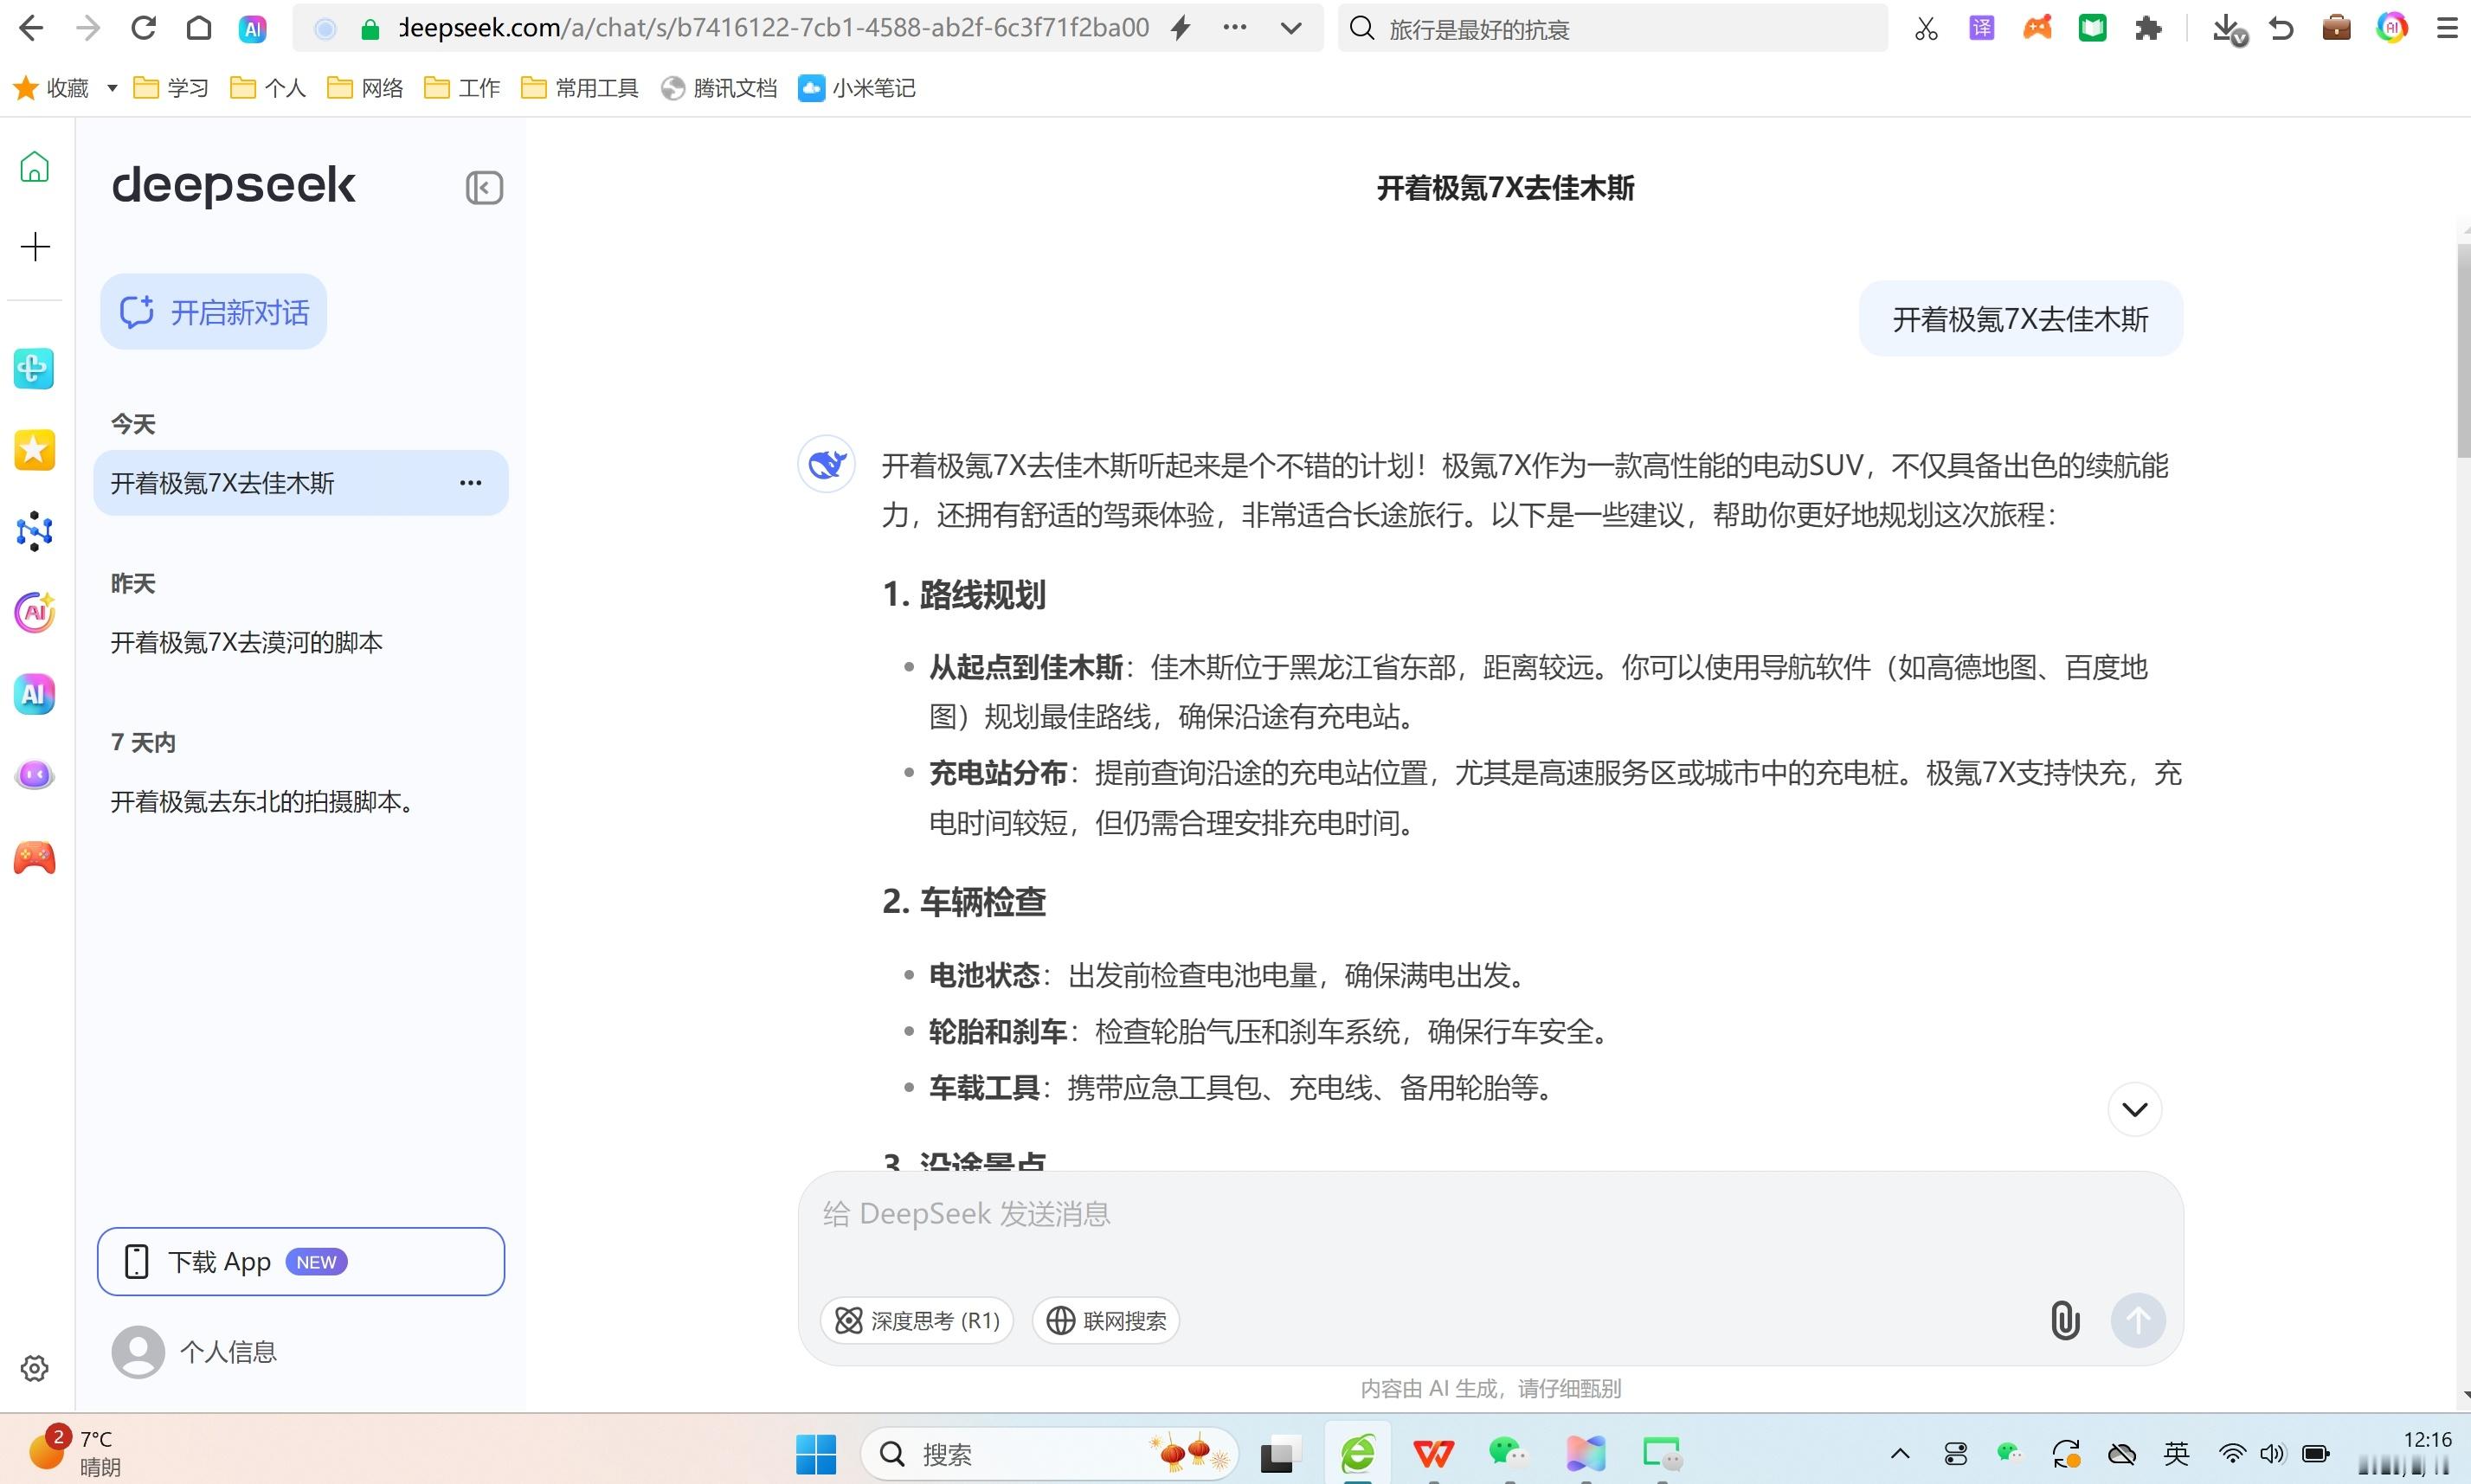
Task: Show hidden system tray icons
Action: (1901, 1454)
